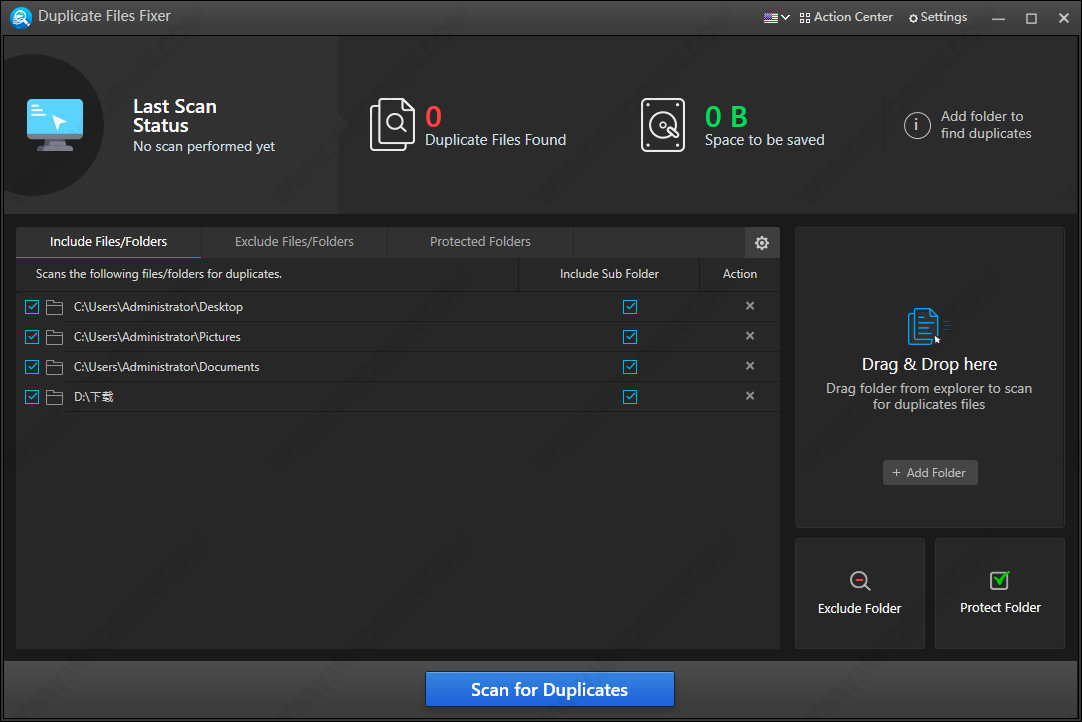Remove the Documents folder using its X

pos(750,366)
